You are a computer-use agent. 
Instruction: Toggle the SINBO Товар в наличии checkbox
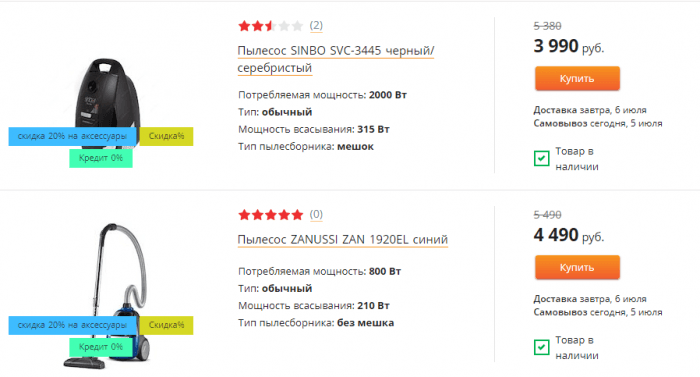(542, 158)
